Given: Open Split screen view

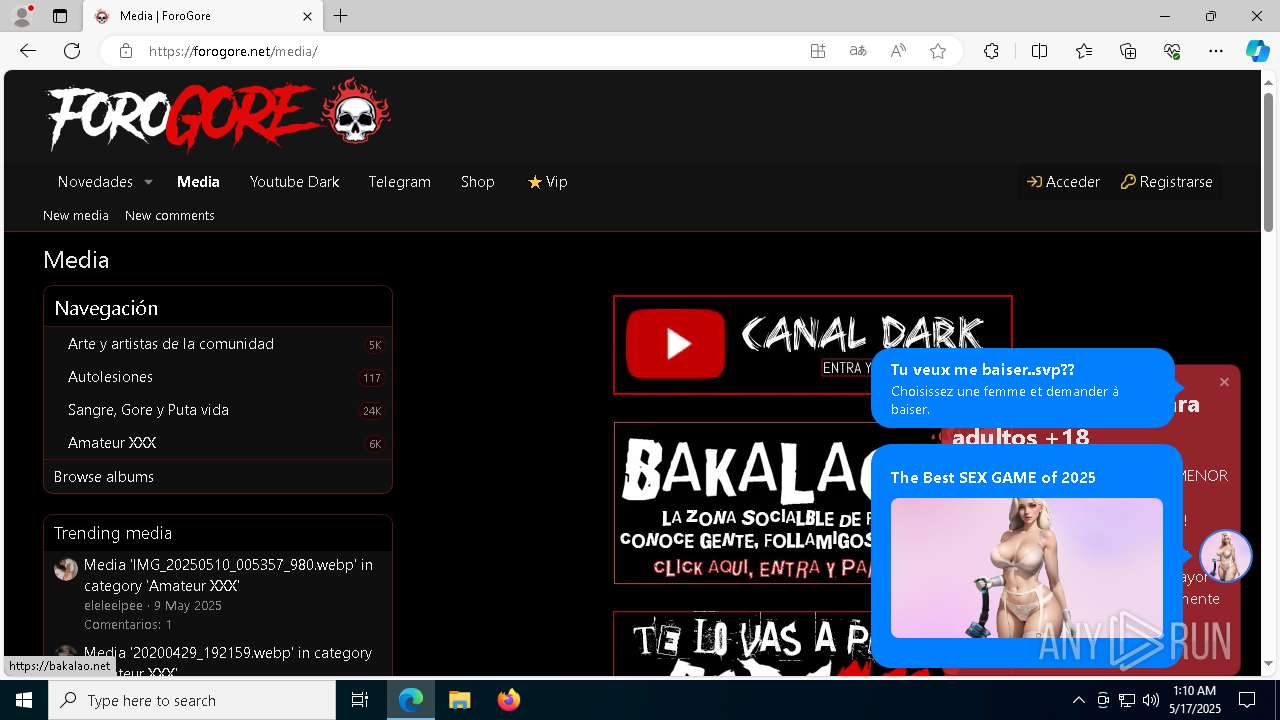Looking at the screenshot, I should pyautogui.click(x=1039, y=51).
